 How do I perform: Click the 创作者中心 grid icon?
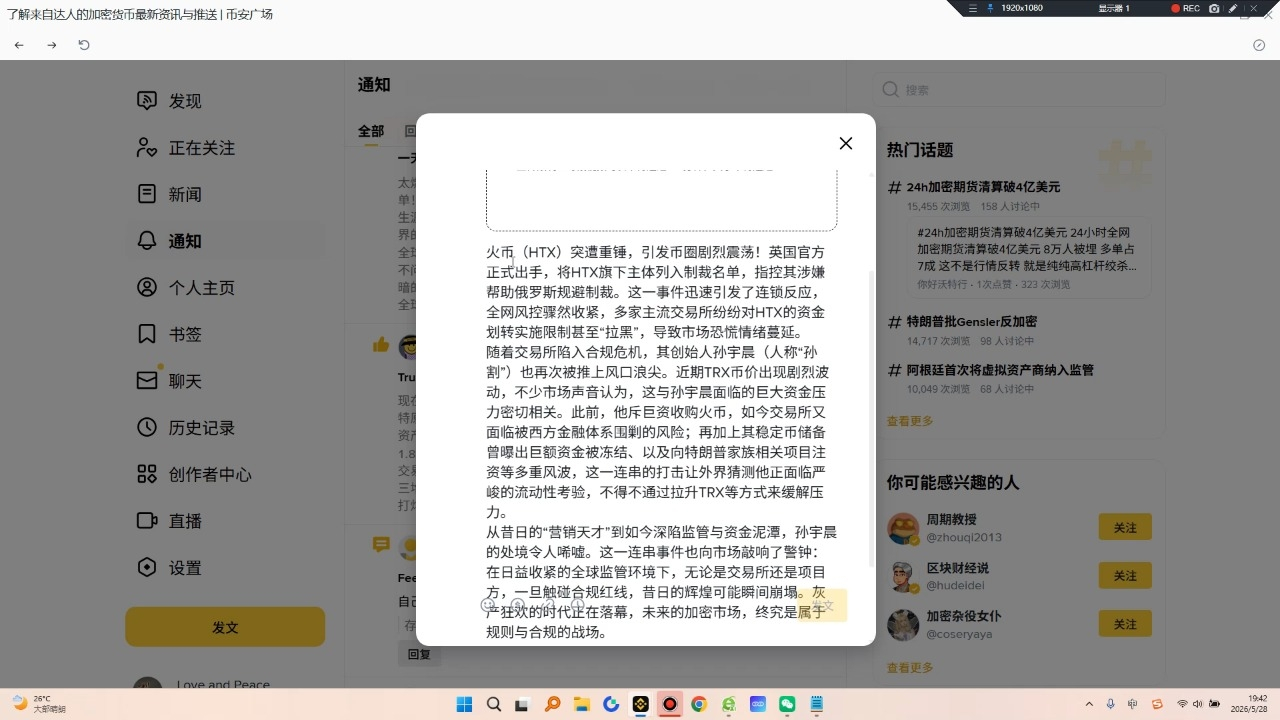(x=147, y=474)
